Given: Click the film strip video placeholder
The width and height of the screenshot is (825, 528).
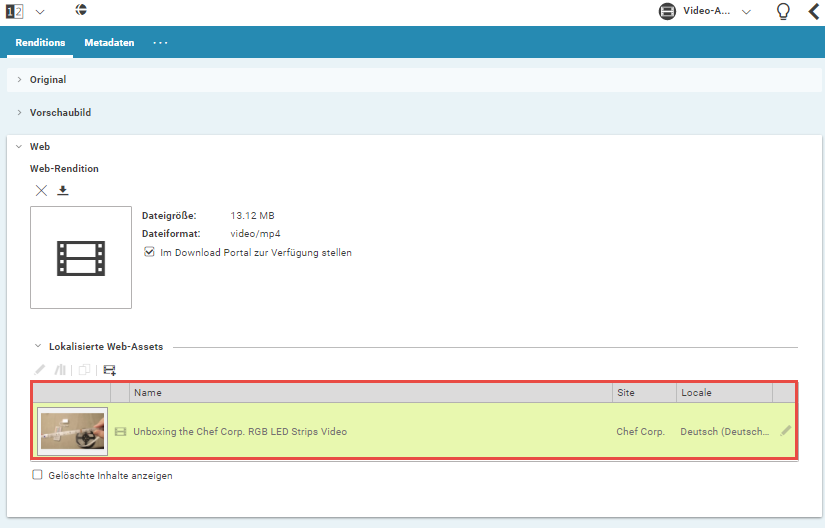Looking at the screenshot, I should [x=81, y=258].
